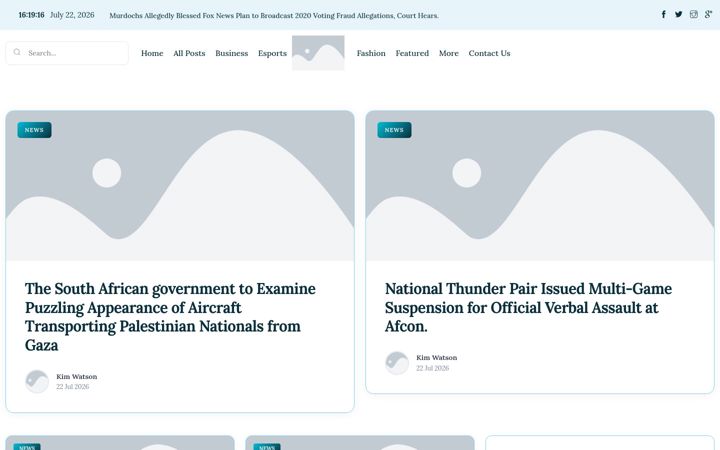720x450 pixels.
Task: Expand the More menu
Action: click(x=449, y=53)
